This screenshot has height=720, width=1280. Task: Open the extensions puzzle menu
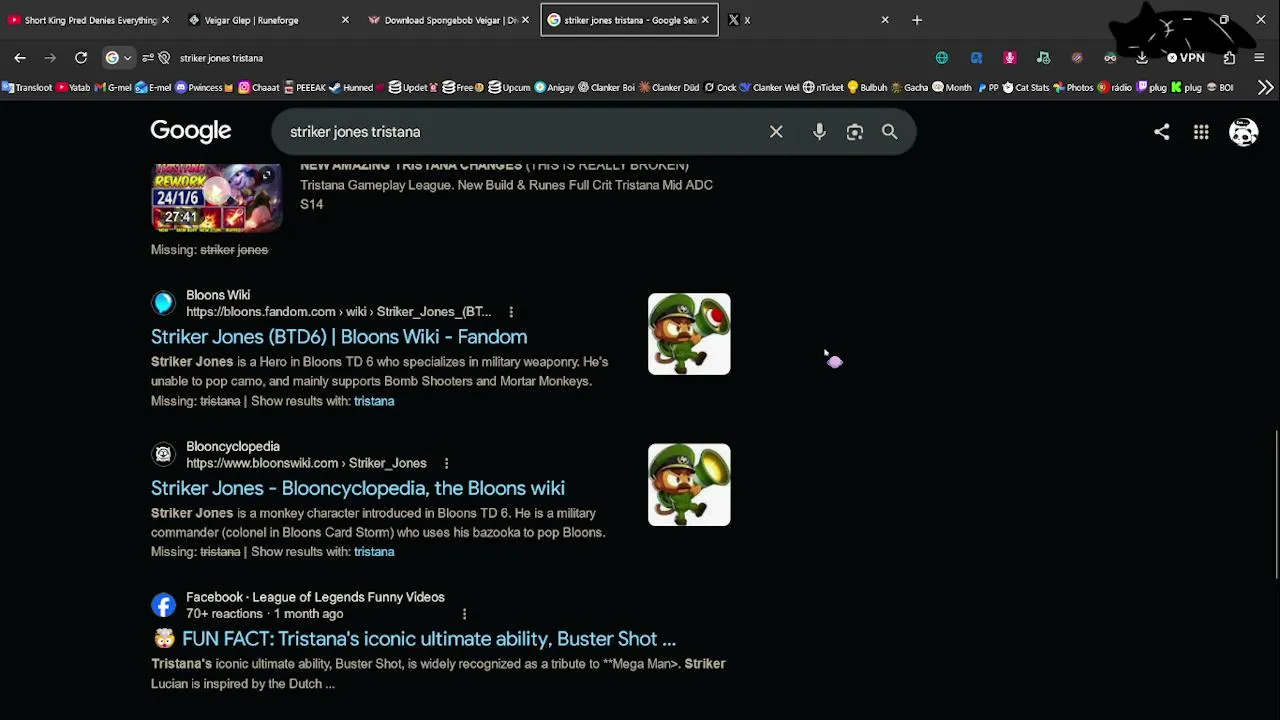pyautogui.click(x=1229, y=58)
